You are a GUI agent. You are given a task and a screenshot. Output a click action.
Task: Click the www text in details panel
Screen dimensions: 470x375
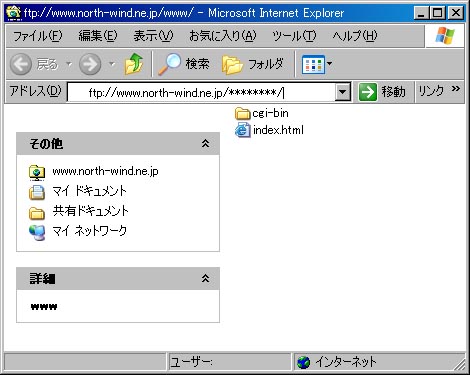44,306
